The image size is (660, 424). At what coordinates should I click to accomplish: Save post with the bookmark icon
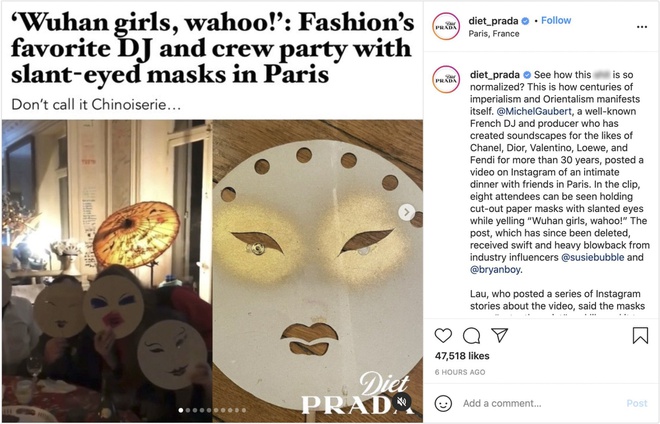640,336
